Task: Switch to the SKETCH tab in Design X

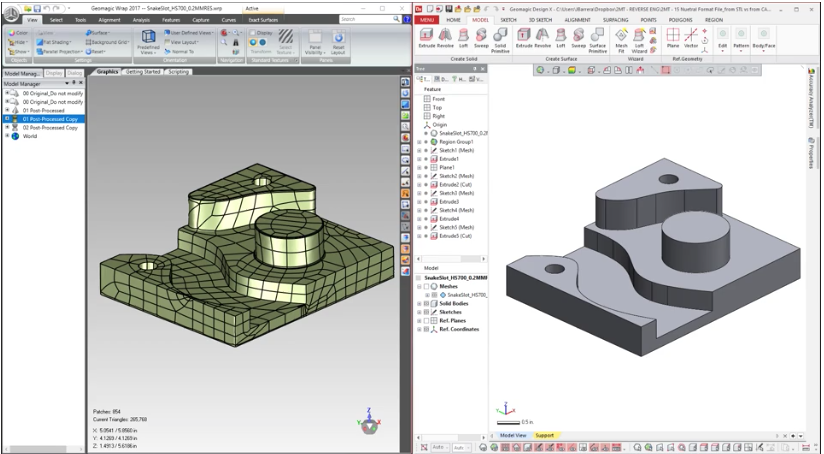Action: point(508,20)
